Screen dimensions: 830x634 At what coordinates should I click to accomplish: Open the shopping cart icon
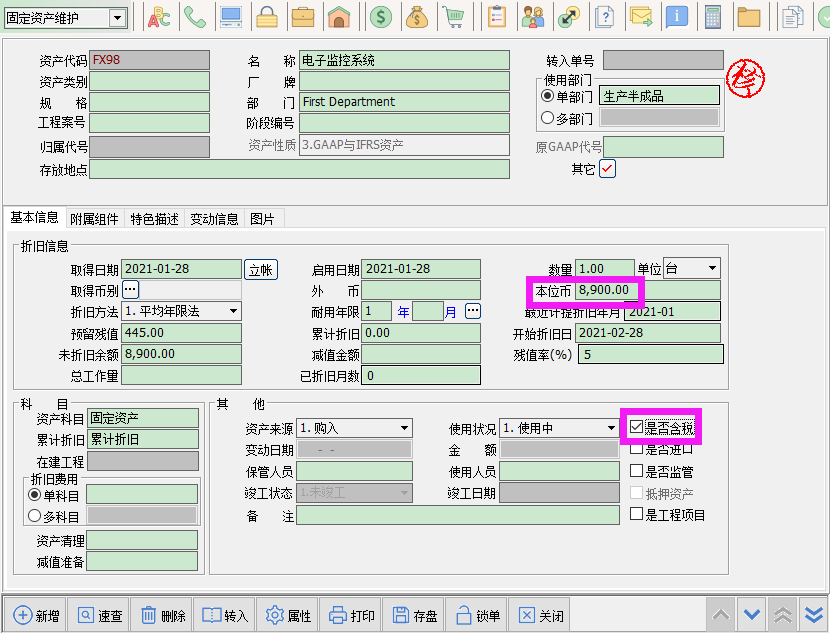point(453,17)
